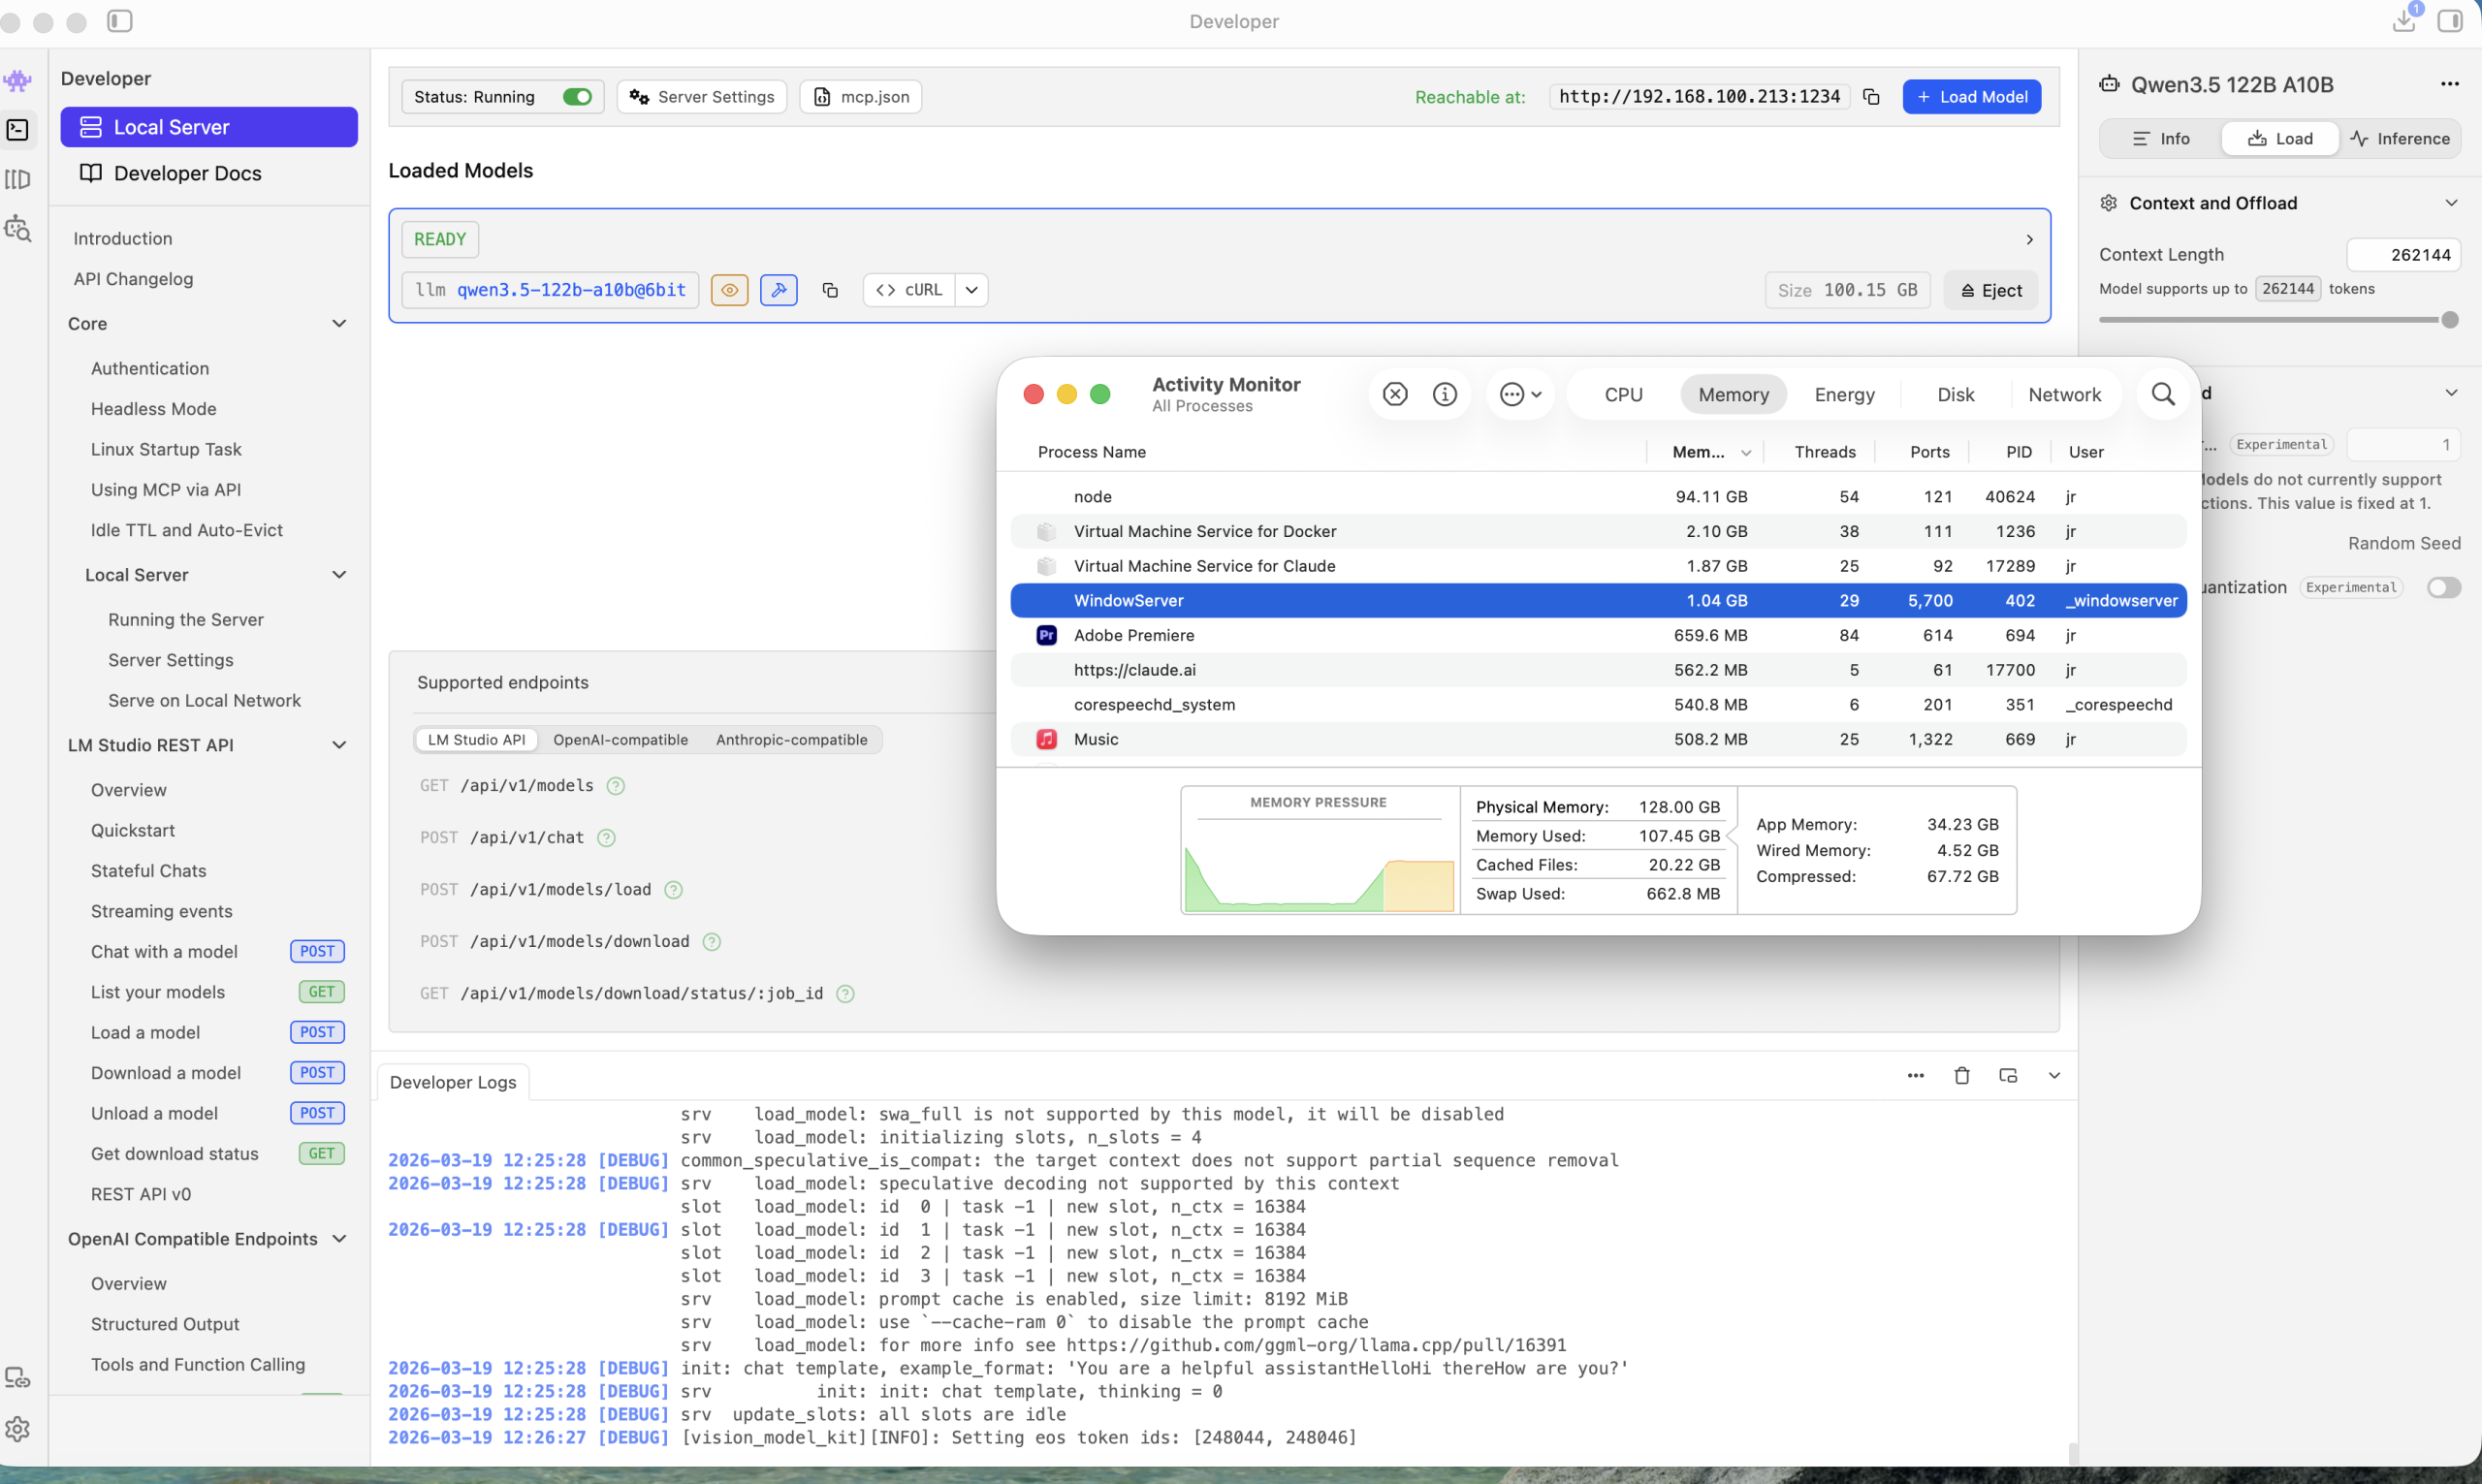Image resolution: width=2482 pixels, height=1484 pixels.
Task: Collapse the LM Studio REST API section
Action: (x=339, y=745)
